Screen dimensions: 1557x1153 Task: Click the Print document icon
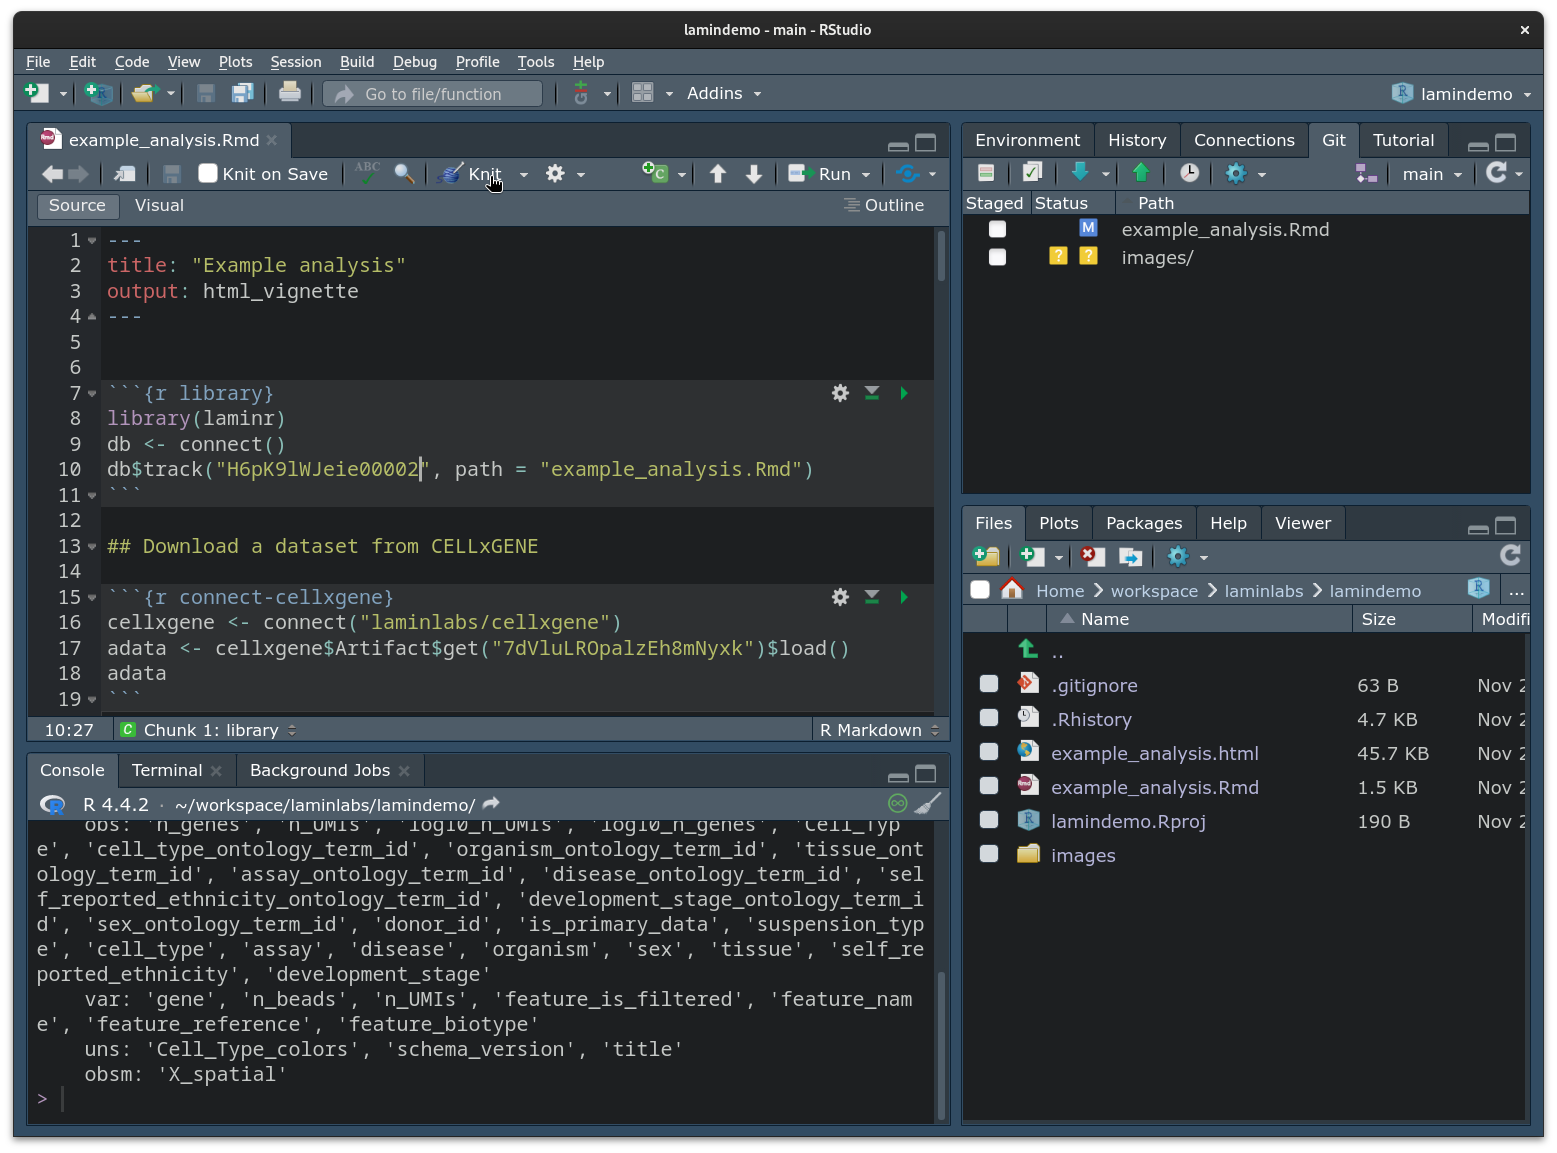point(290,93)
